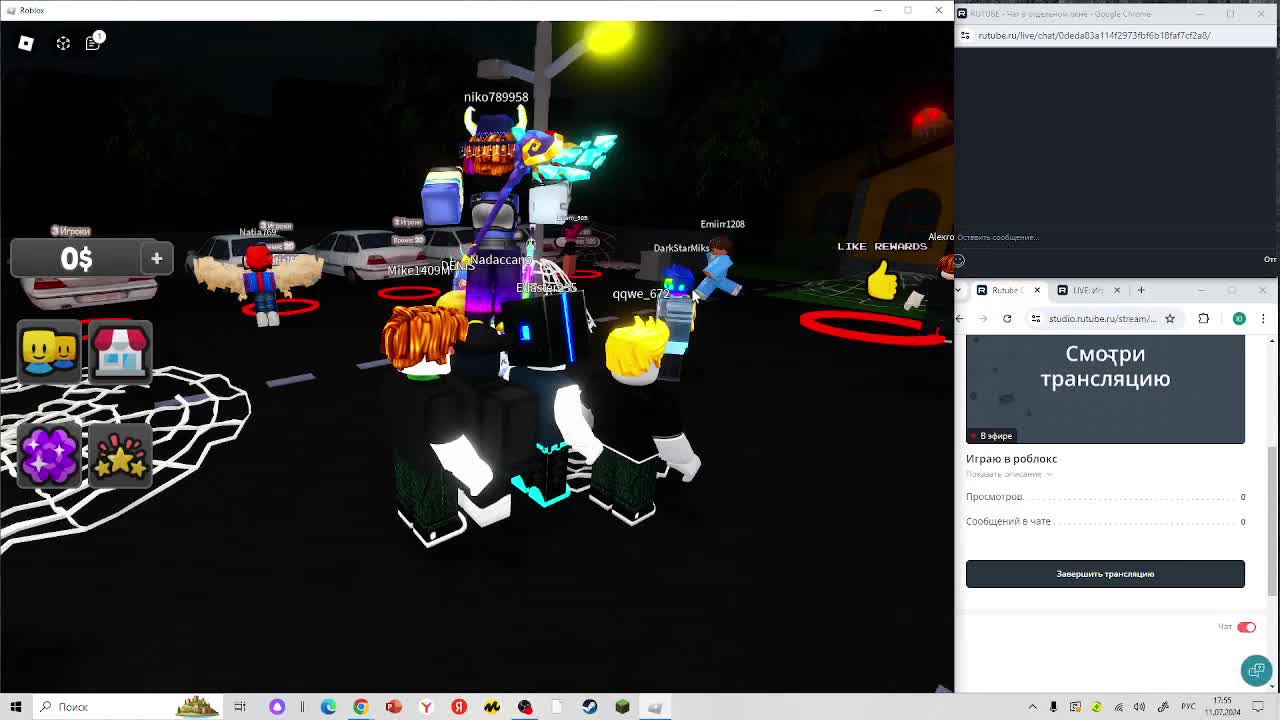Select player qqwe_672 name tag
Image resolution: width=1280 pixels, height=720 pixels.
click(x=641, y=294)
